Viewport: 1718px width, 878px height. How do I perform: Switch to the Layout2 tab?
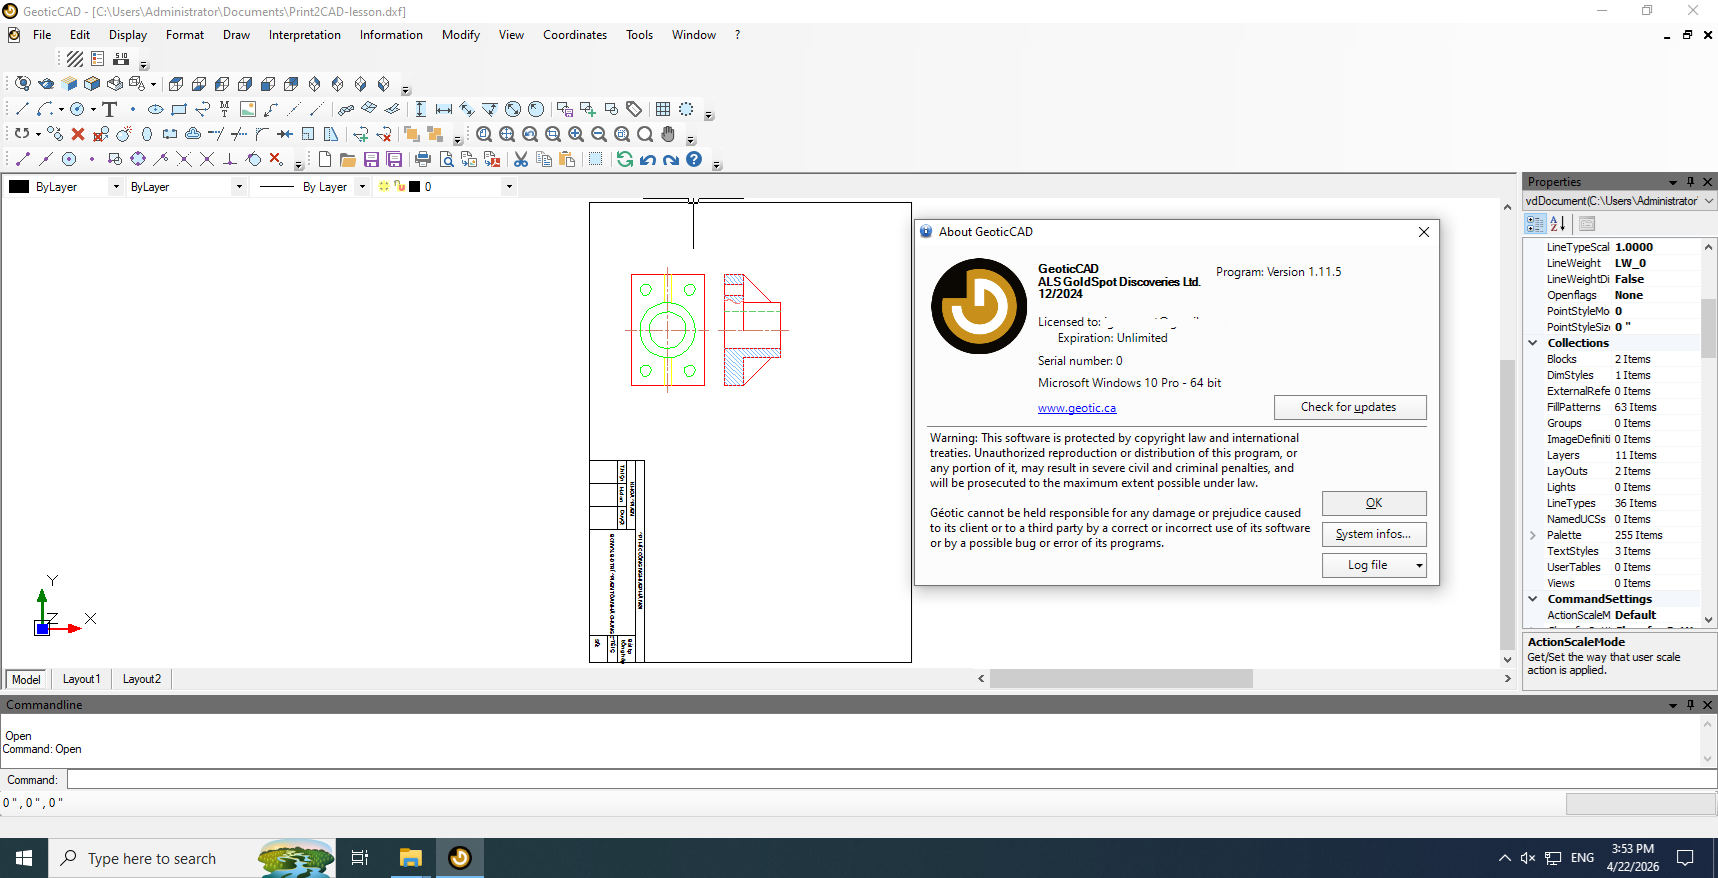tap(142, 679)
